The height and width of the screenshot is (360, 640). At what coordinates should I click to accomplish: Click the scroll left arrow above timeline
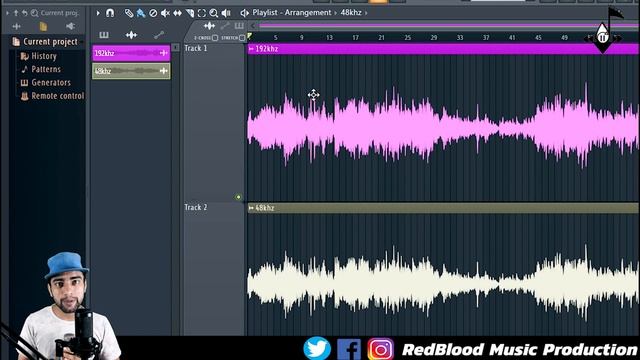[253, 26]
